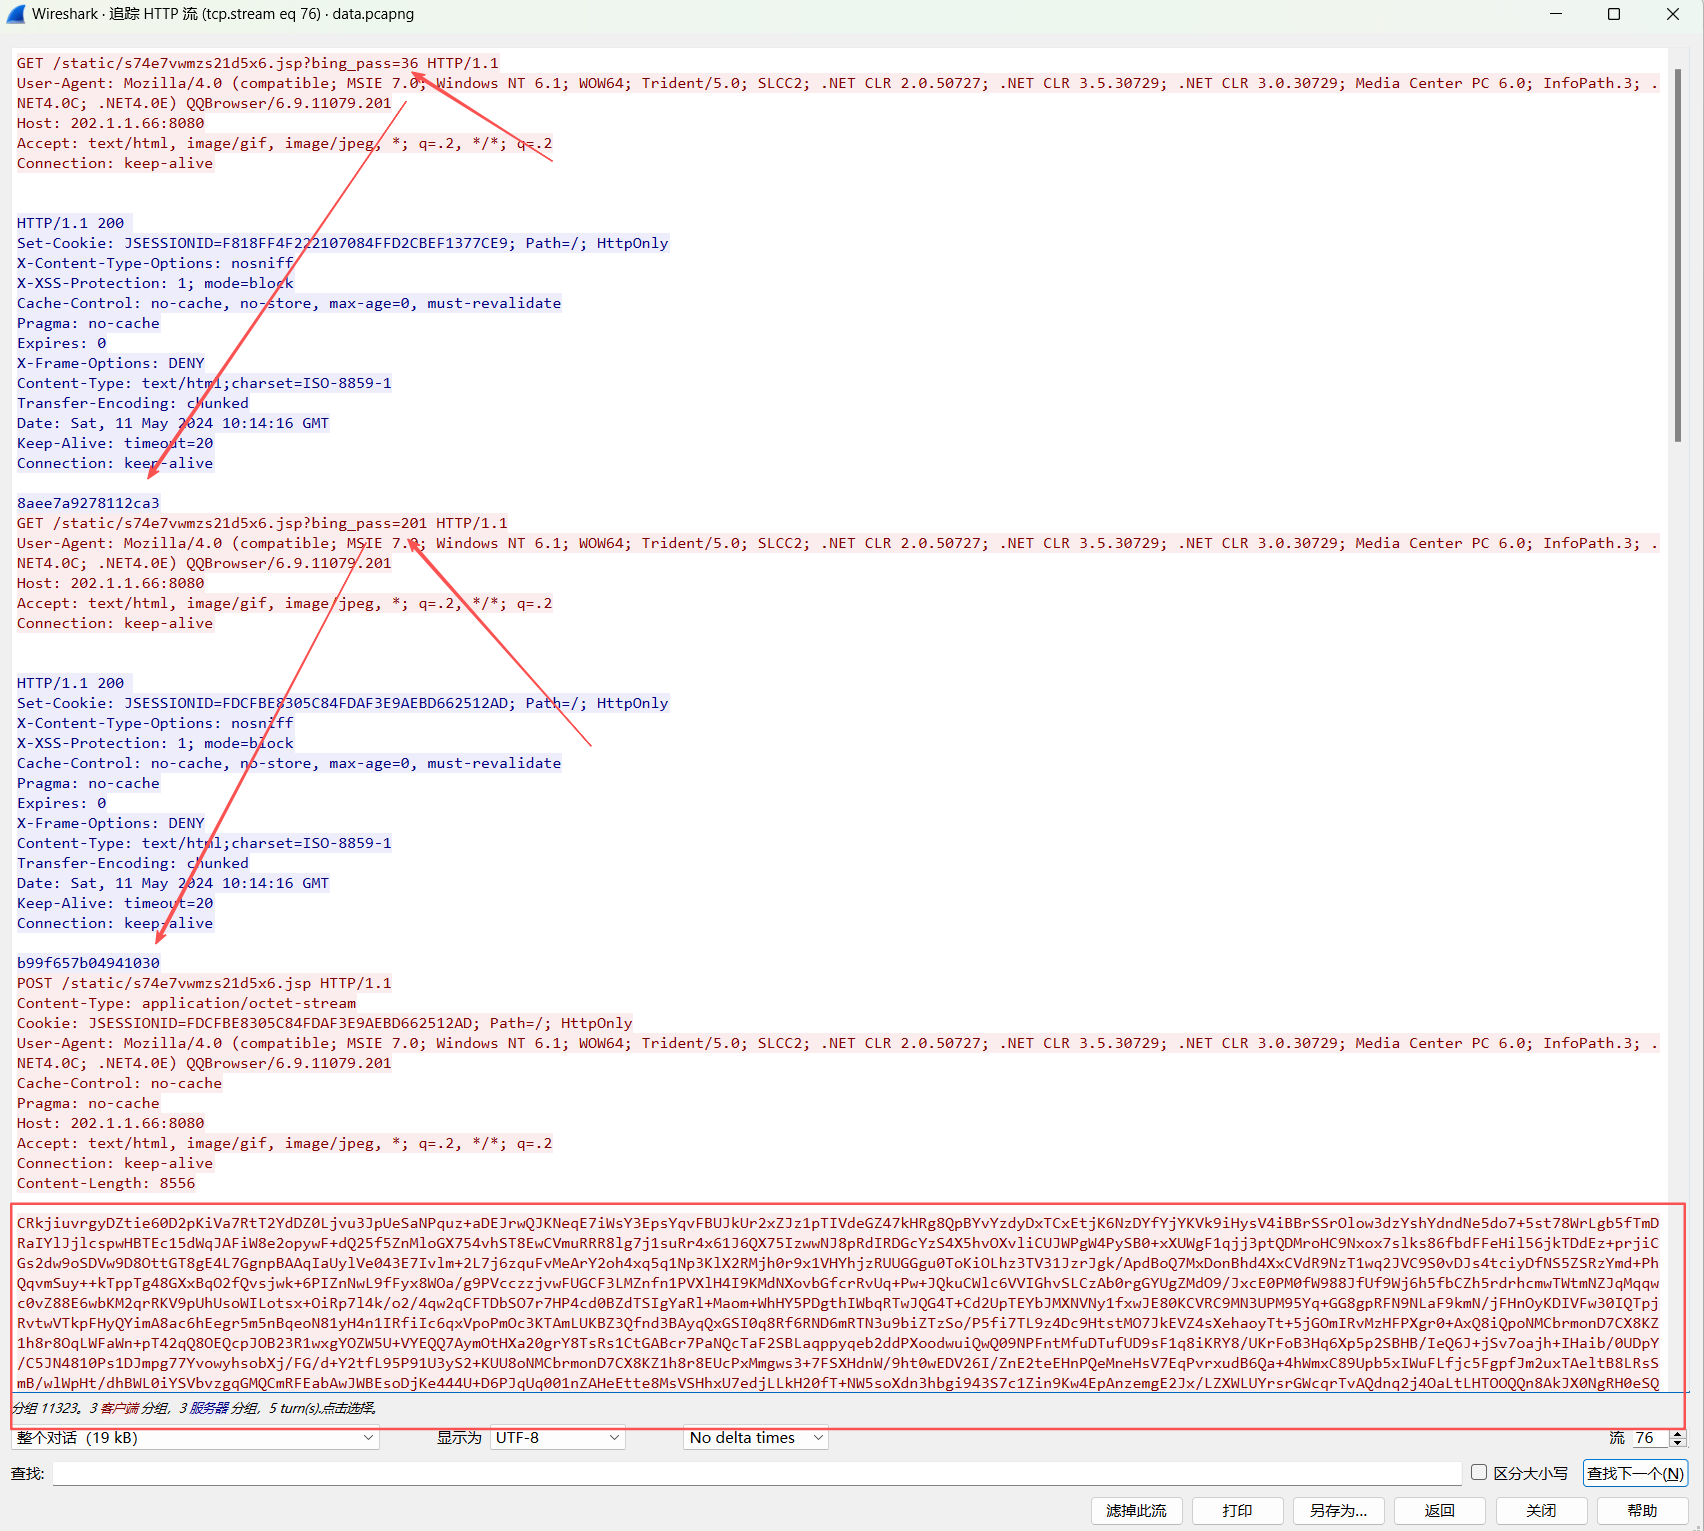Click the 关闭 close button
Image resolution: width=1704 pixels, height=1531 pixels.
[x=1541, y=1511]
